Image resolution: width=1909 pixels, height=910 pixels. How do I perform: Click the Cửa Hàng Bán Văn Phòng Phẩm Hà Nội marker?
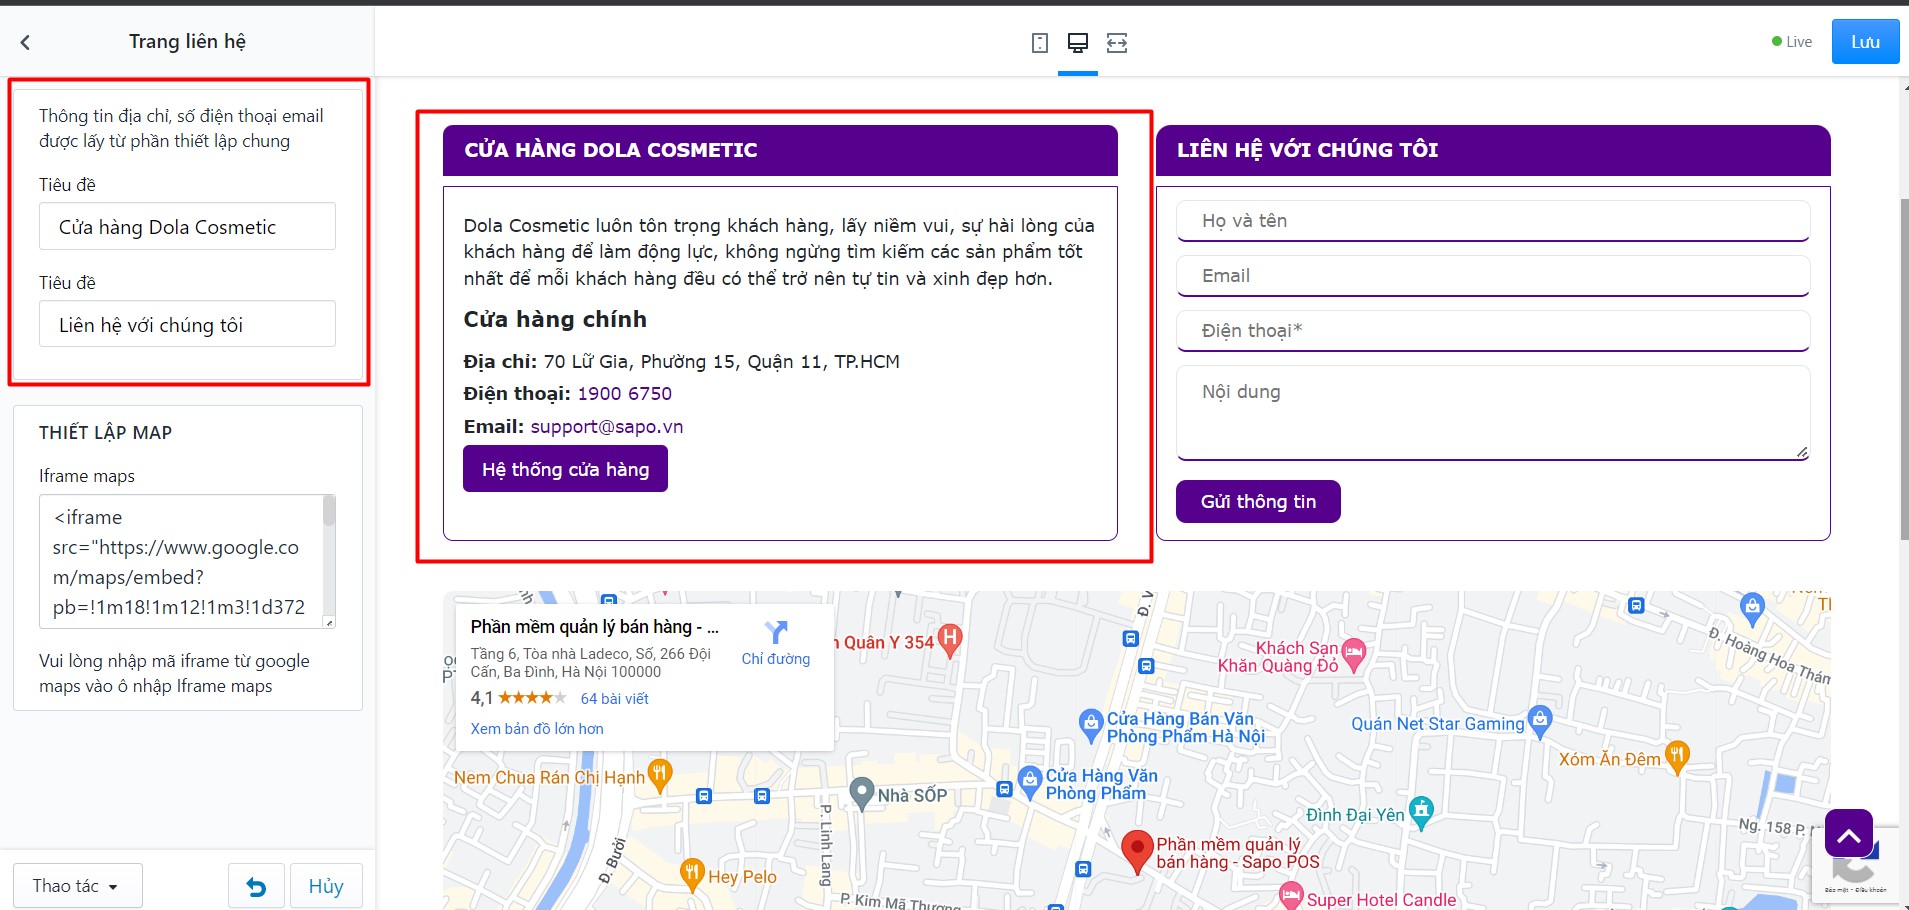[1091, 725]
